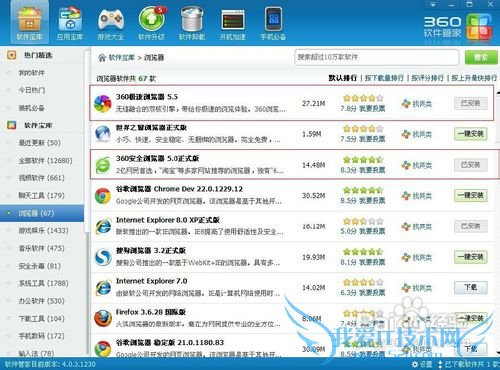Focus the software search input field
The image size is (500, 370).
pos(377,57)
